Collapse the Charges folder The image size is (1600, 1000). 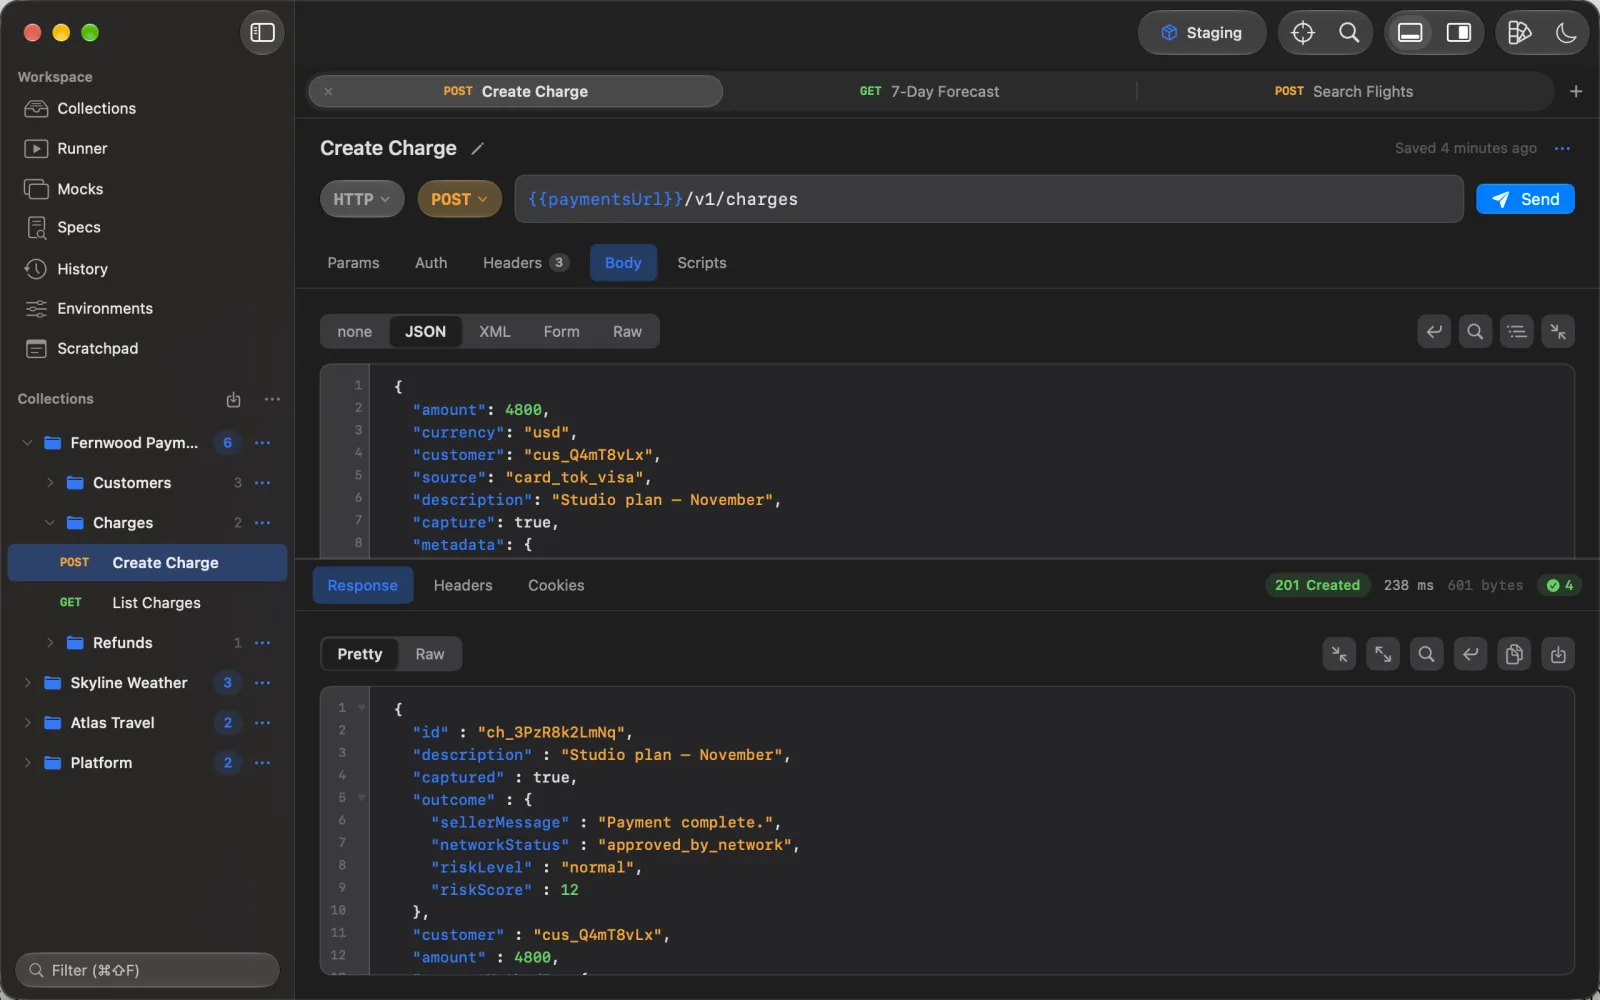(x=50, y=523)
